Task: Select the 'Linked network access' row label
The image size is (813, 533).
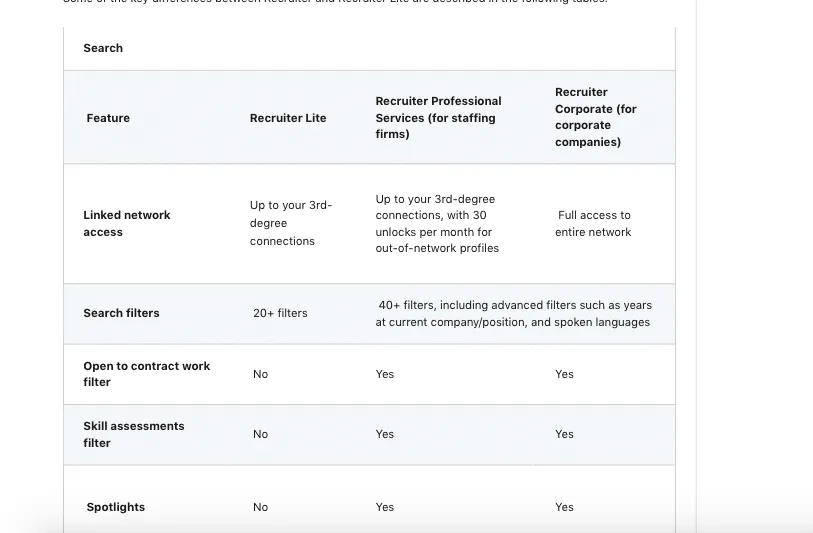Action: pyautogui.click(x=127, y=223)
